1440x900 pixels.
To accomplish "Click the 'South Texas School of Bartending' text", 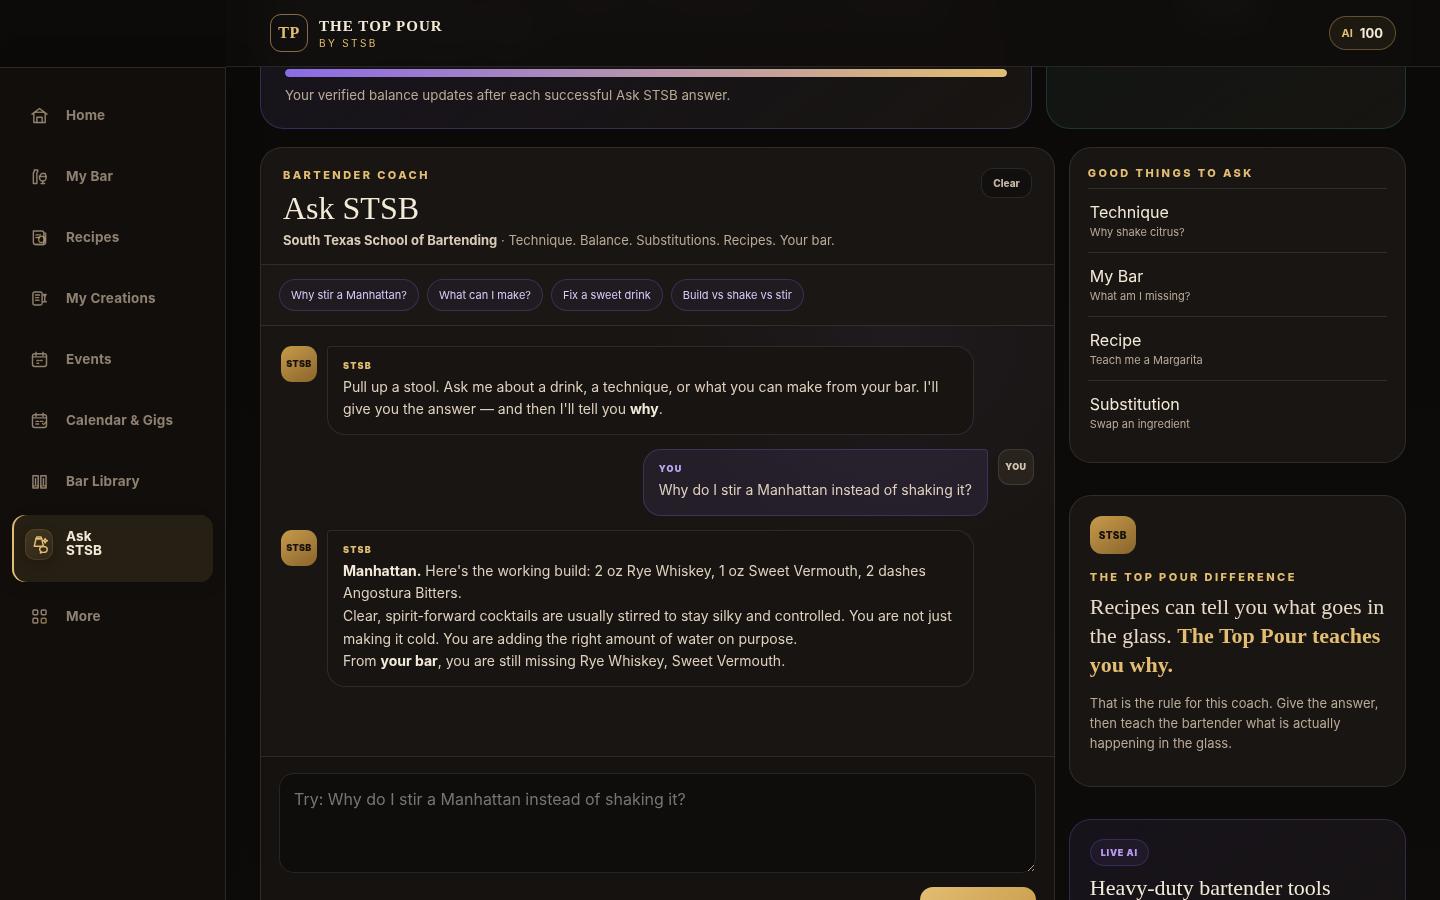I will [390, 241].
